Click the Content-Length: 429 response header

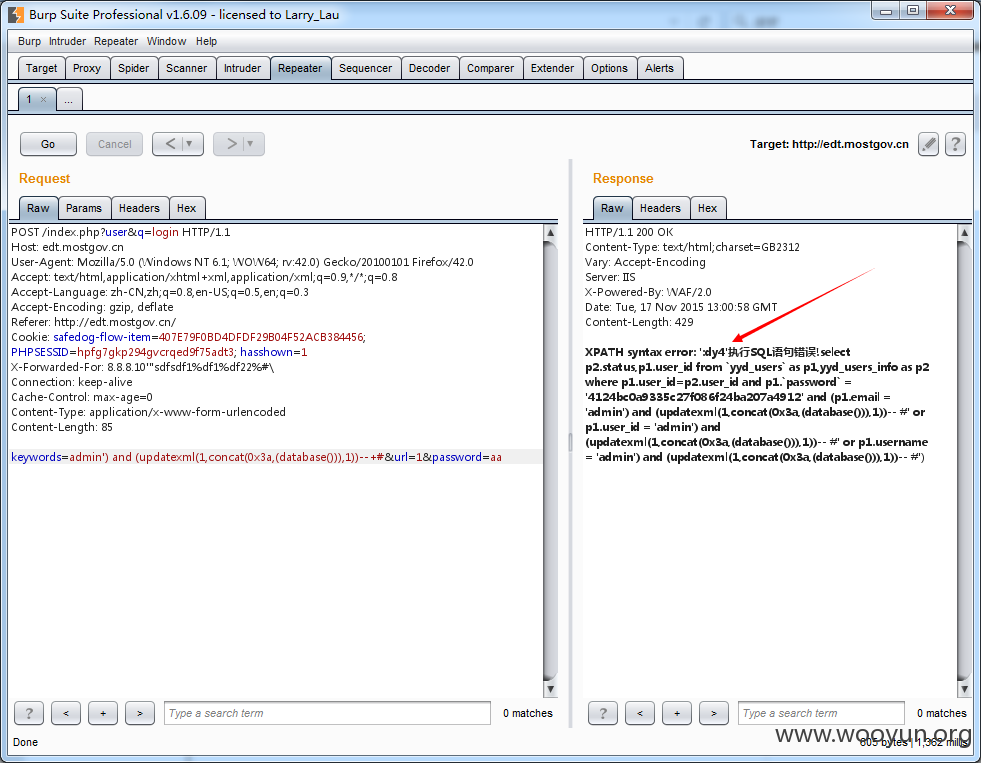[639, 322]
